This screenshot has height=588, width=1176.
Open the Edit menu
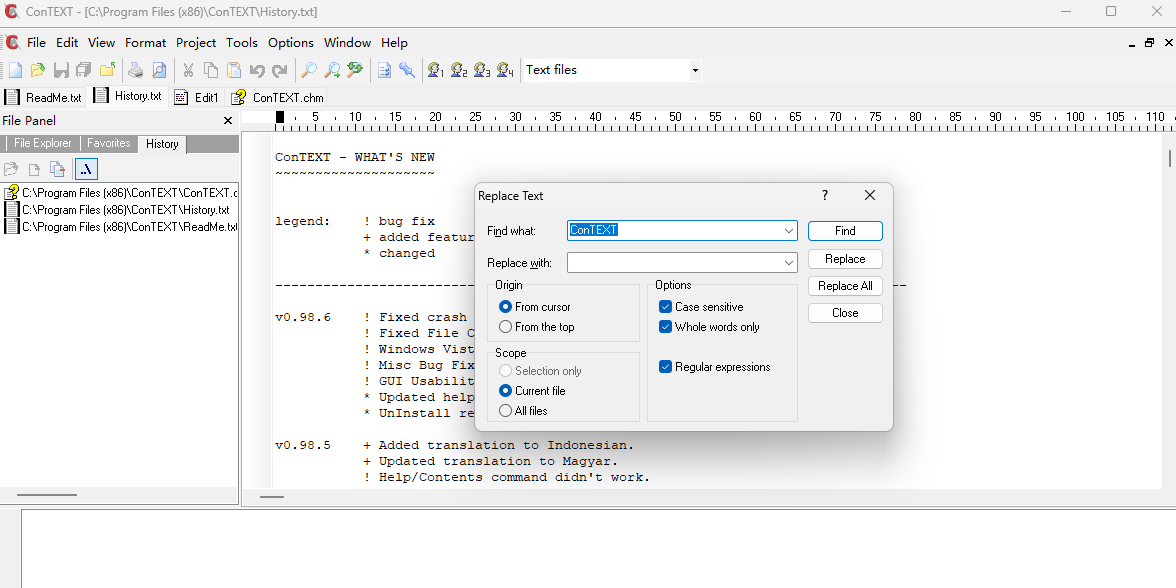67,43
